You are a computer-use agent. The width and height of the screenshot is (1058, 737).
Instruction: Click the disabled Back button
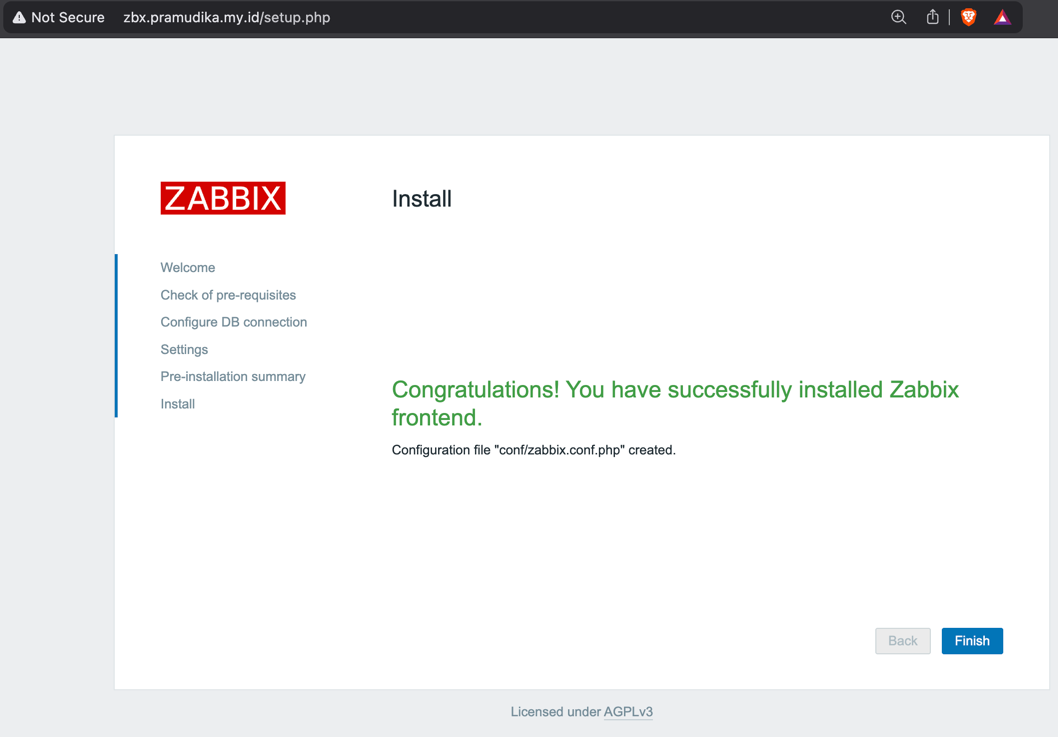[902, 640]
